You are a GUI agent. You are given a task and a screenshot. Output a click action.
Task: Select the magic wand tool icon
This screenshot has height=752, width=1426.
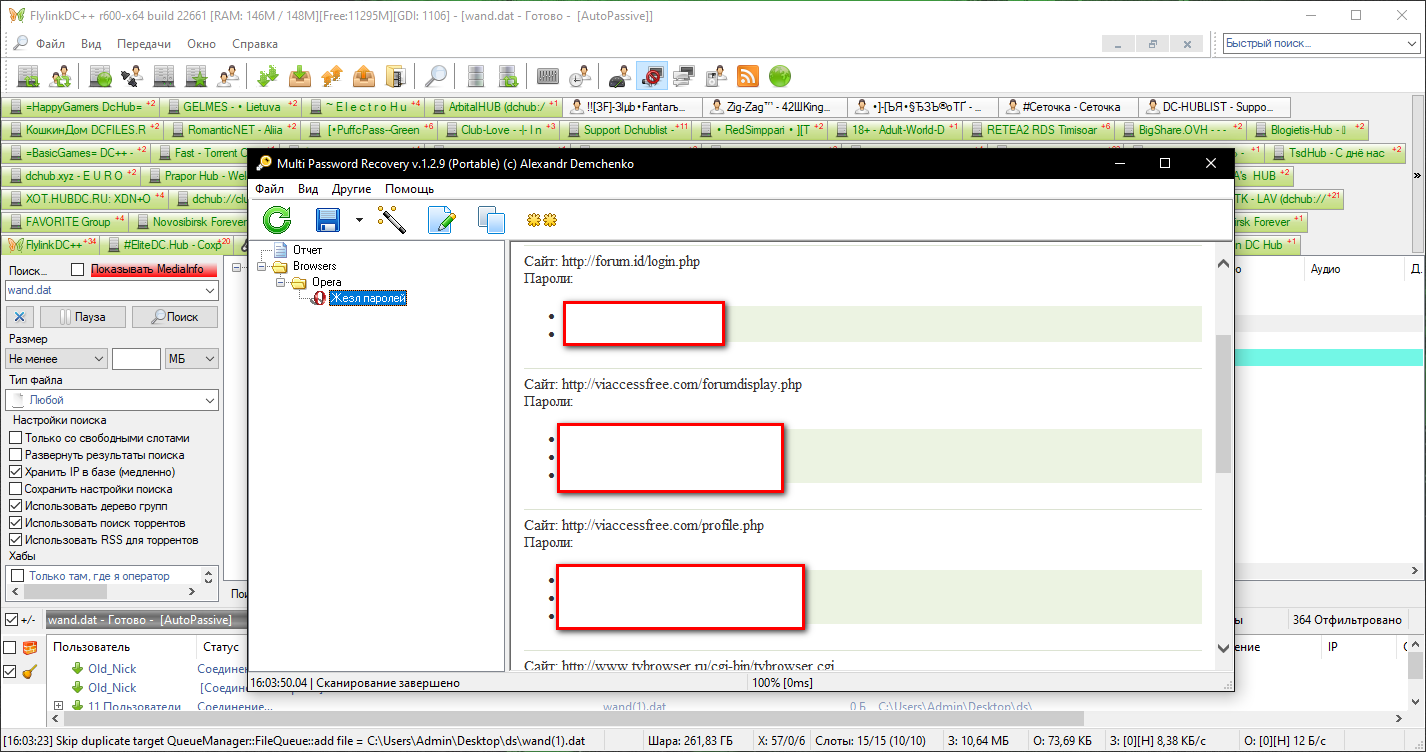391,219
